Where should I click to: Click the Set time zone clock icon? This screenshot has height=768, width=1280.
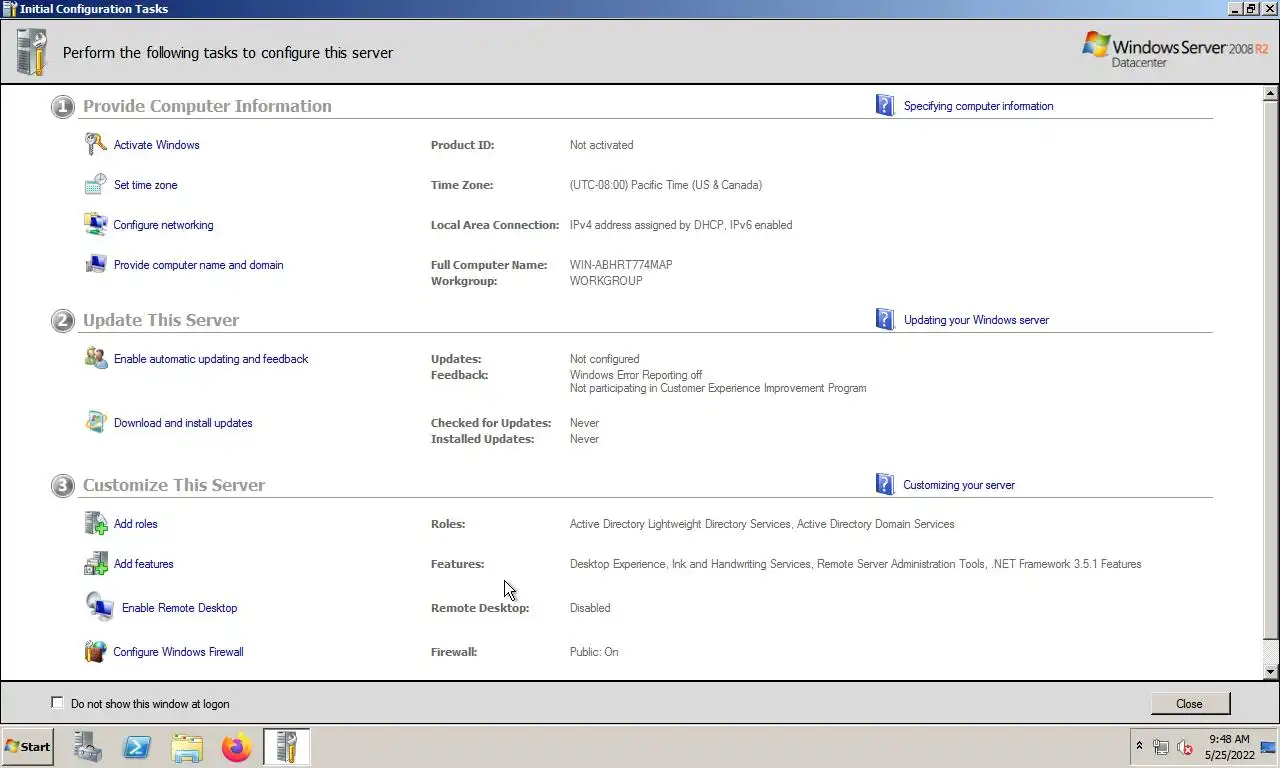[x=95, y=184]
